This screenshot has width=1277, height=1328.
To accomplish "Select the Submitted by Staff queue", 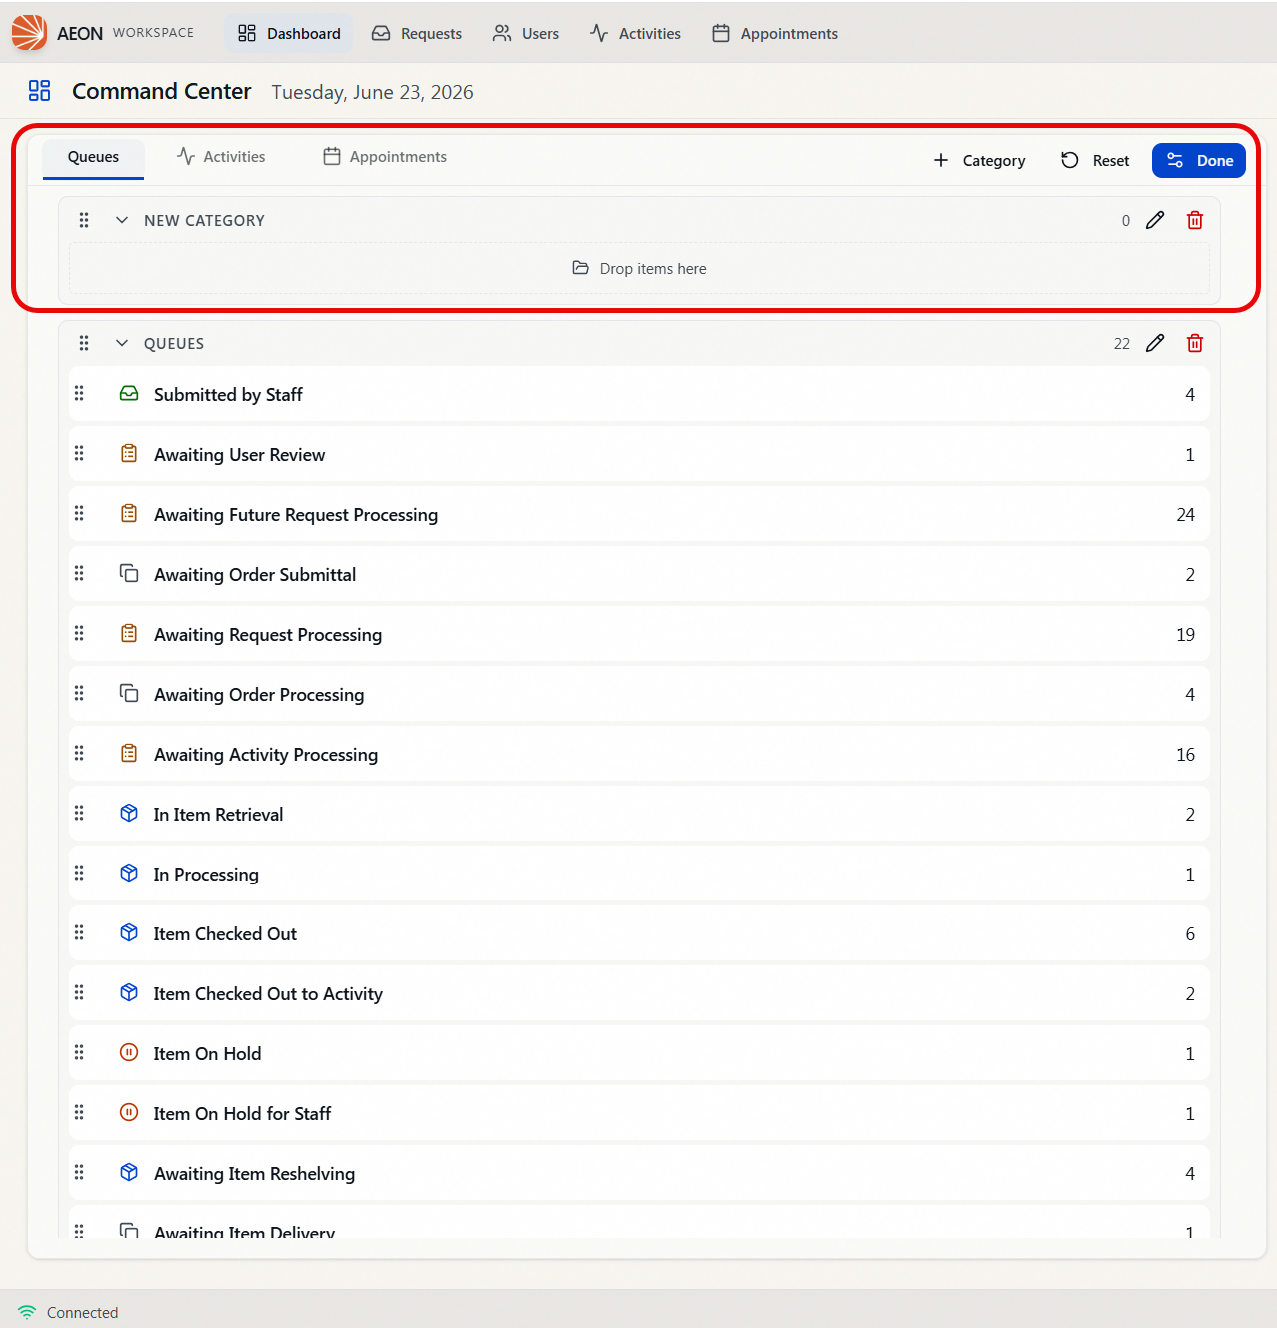I will click(x=639, y=394).
